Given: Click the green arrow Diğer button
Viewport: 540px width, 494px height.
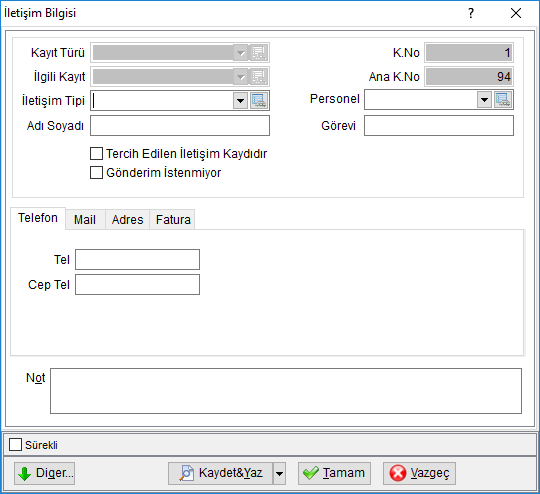Looking at the screenshot, I should (44, 473).
